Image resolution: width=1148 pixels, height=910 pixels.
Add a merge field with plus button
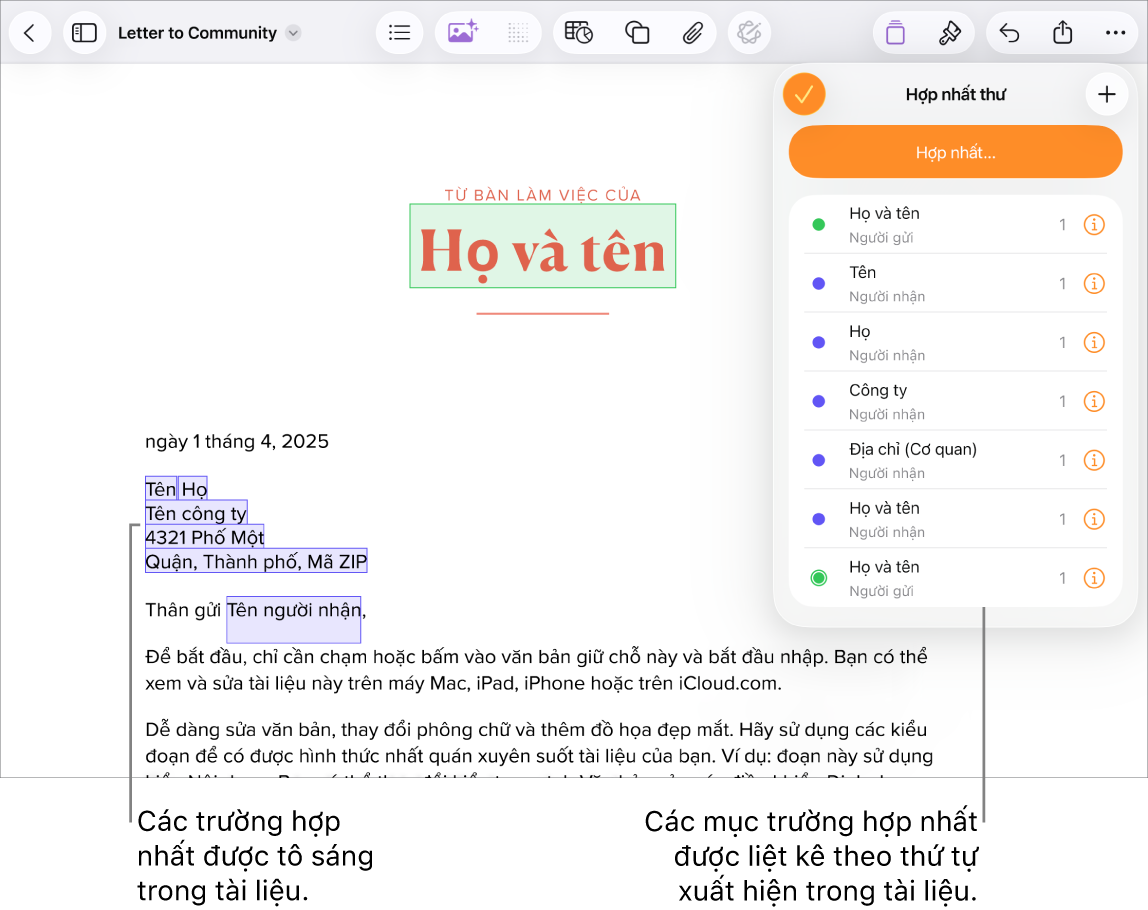(x=1106, y=94)
